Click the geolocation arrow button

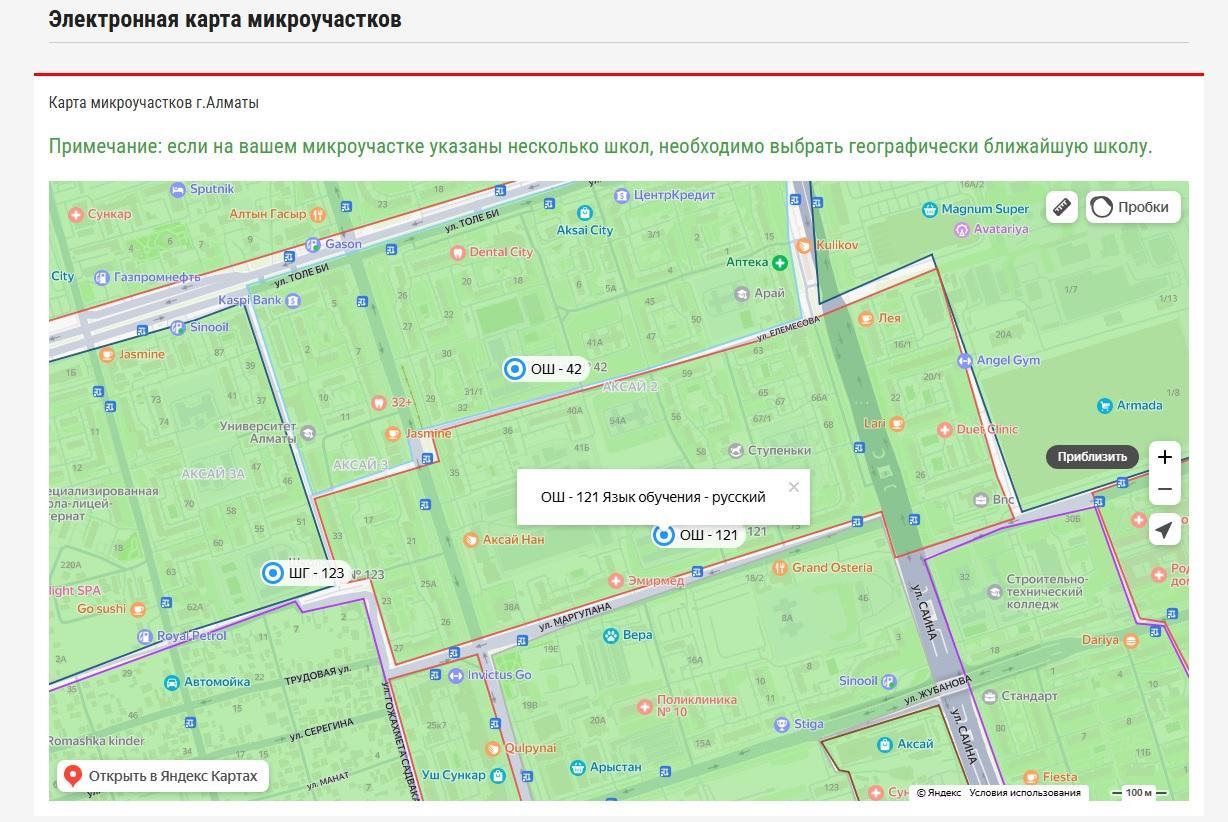1164,529
